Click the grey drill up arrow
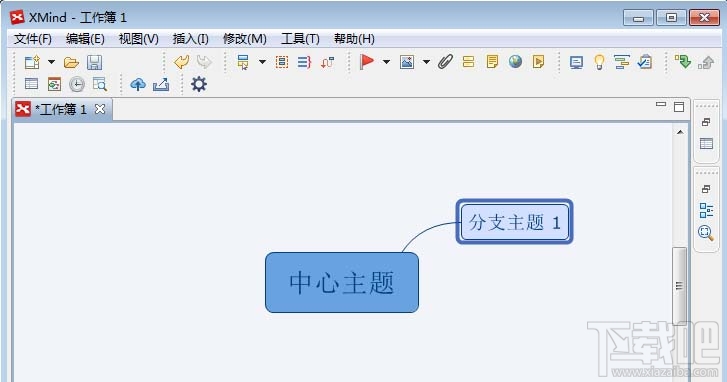This screenshot has height=382, width=727. click(706, 62)
